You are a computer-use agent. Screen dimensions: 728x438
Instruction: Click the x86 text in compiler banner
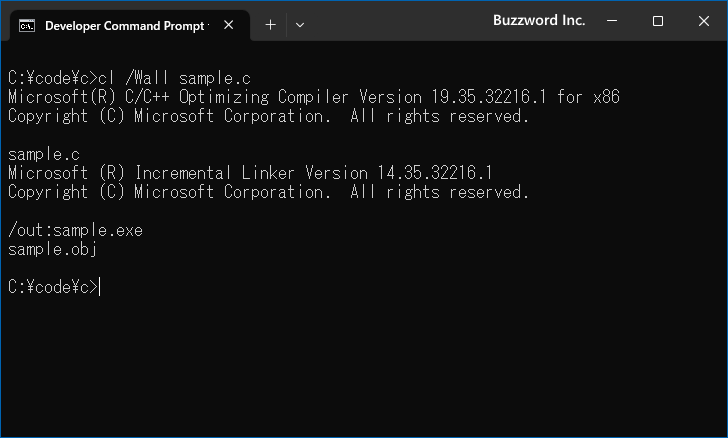click(606, 97)
